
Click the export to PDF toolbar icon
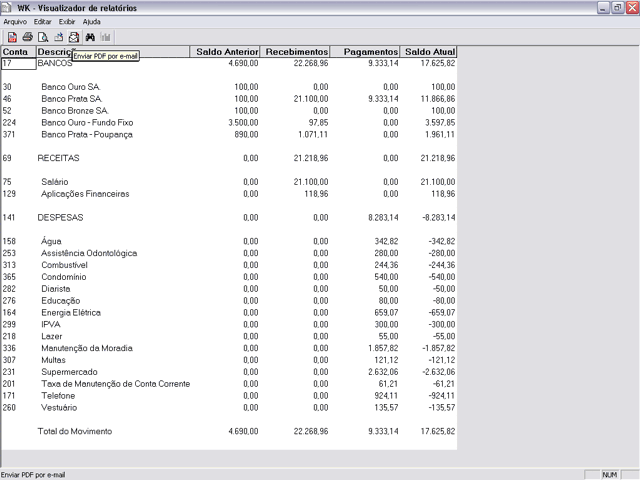(x=11, y=37)
